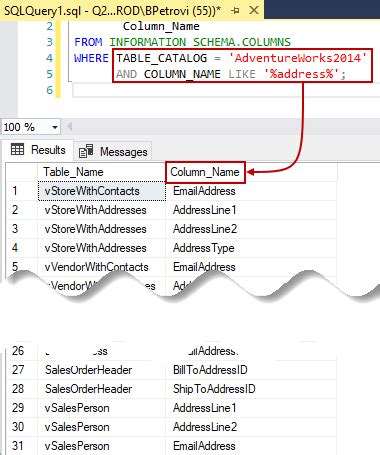Click the FROM keyword on line 3
Screen dimensions: 380x455
pyautogui.click(x=88, y=42)
